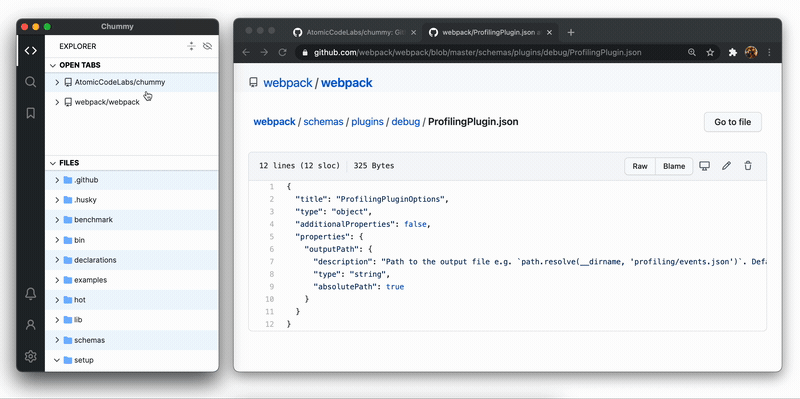Click the delete trash icon for the file
The image size is (800, 399).
[x=748, y=166]
